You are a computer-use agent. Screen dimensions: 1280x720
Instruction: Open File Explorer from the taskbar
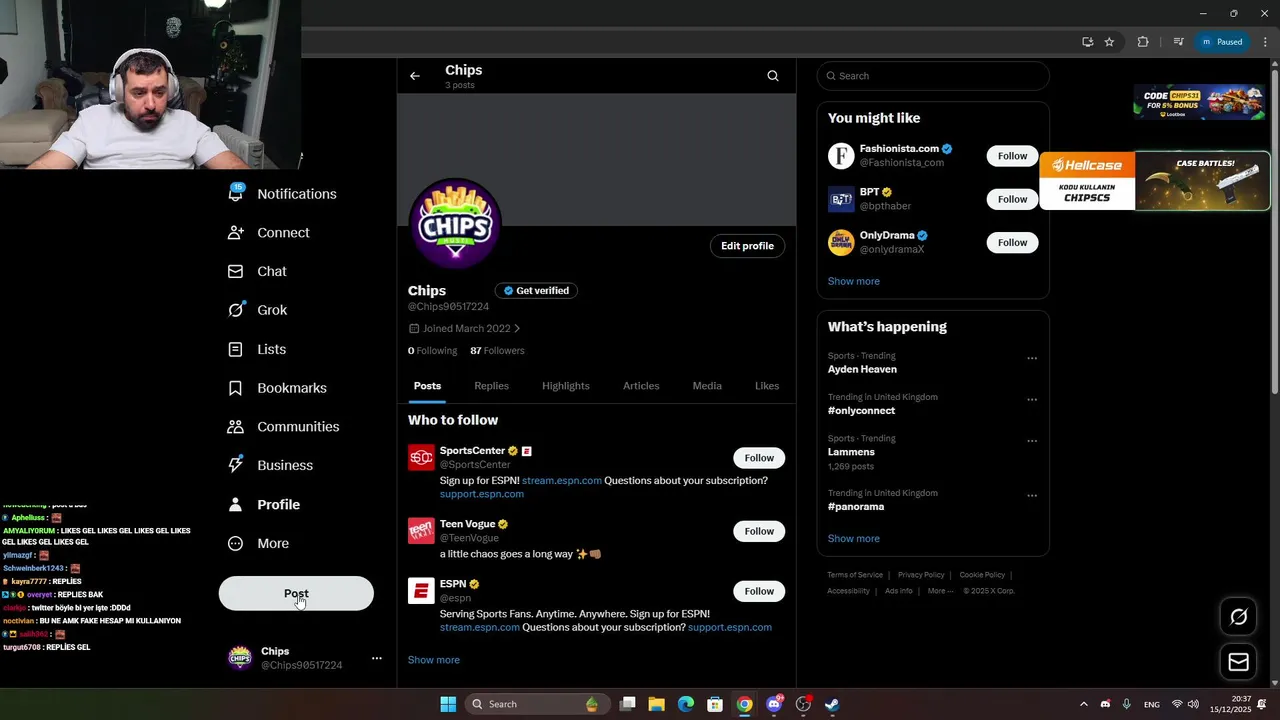(656, 704)
